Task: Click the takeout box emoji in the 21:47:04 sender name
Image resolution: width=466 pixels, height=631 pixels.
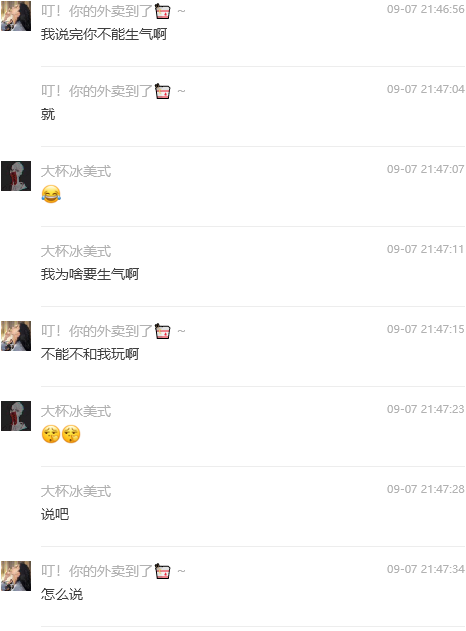Action: (x=163, y=91)
